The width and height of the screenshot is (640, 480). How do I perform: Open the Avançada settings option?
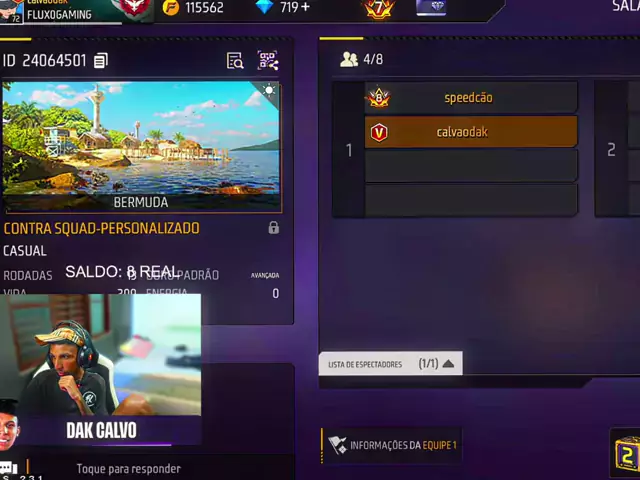click(265, 276)
